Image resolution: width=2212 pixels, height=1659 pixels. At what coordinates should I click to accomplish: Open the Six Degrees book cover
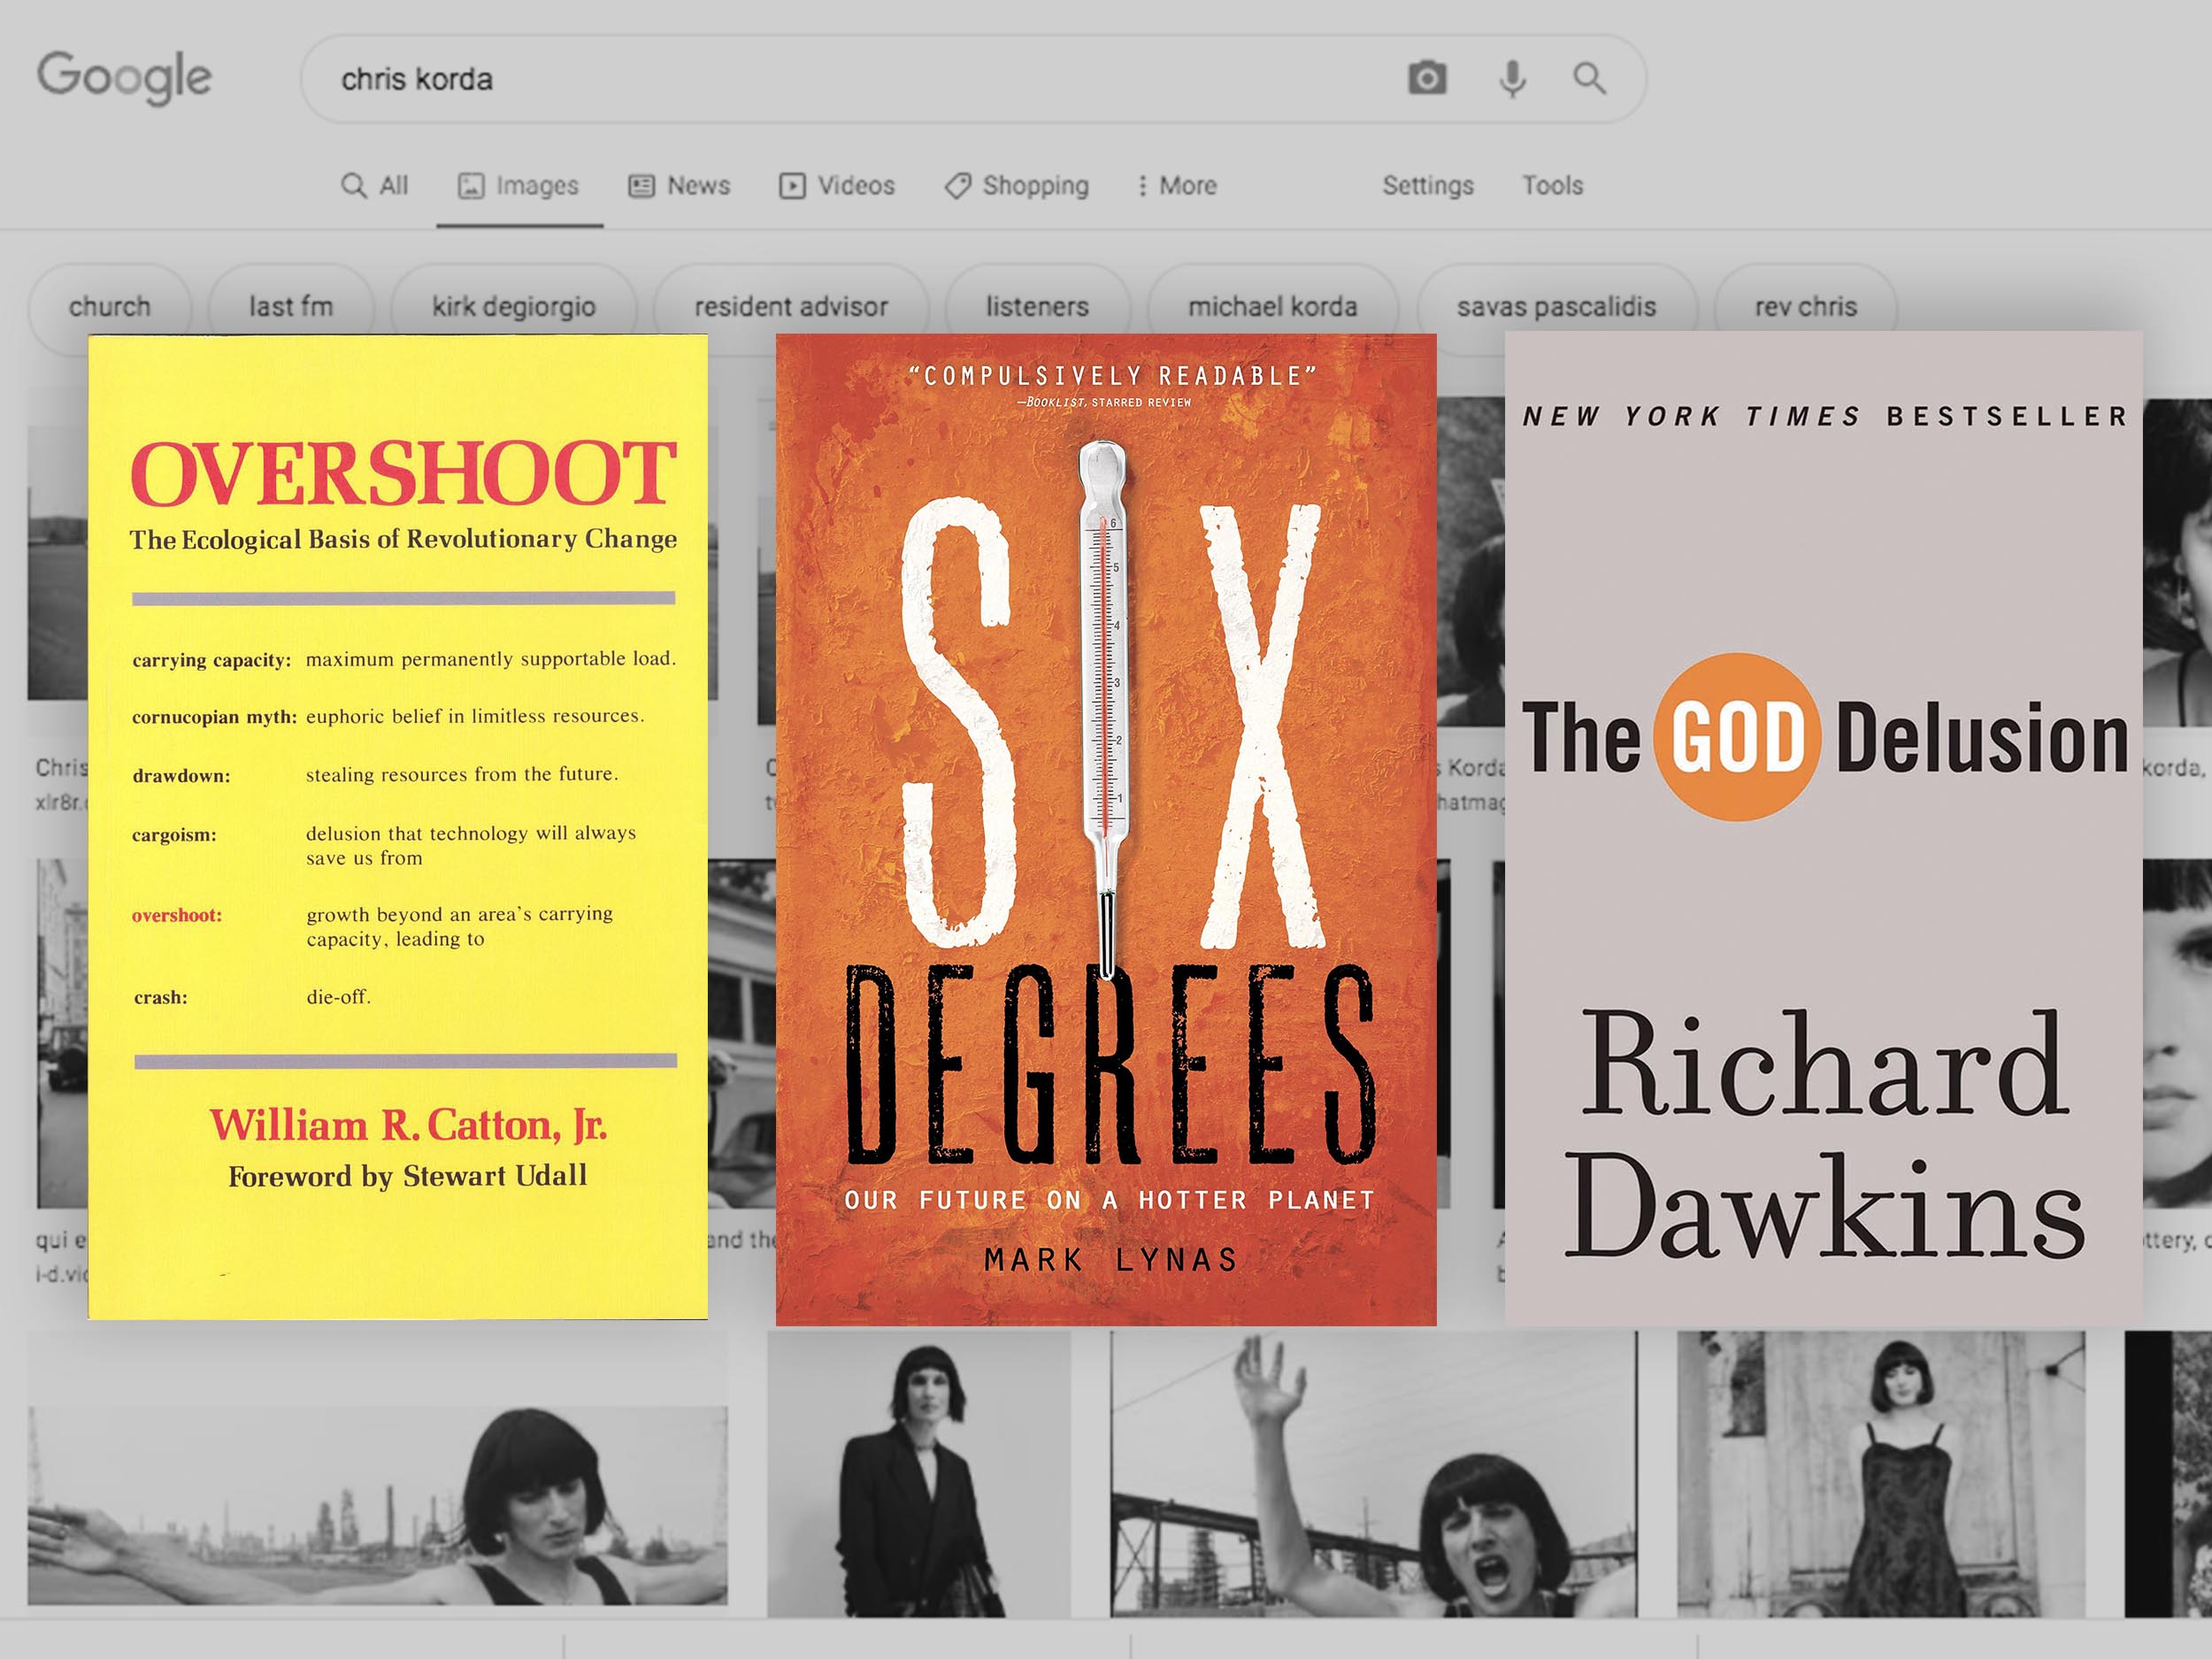tap(1106, 830)
